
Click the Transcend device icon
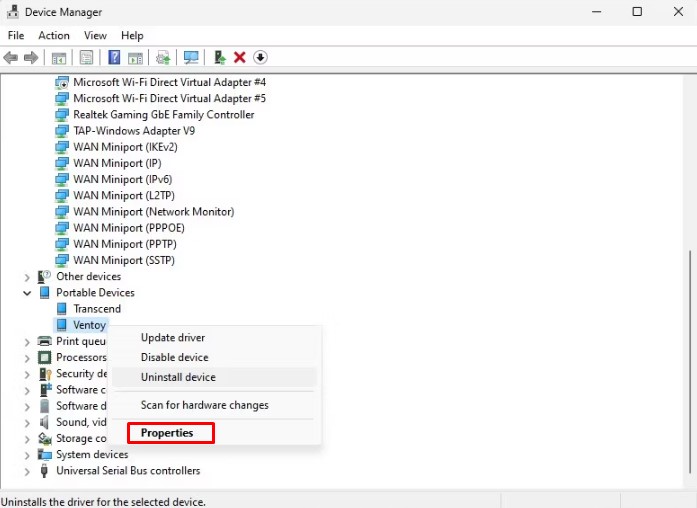coord(62,308)
